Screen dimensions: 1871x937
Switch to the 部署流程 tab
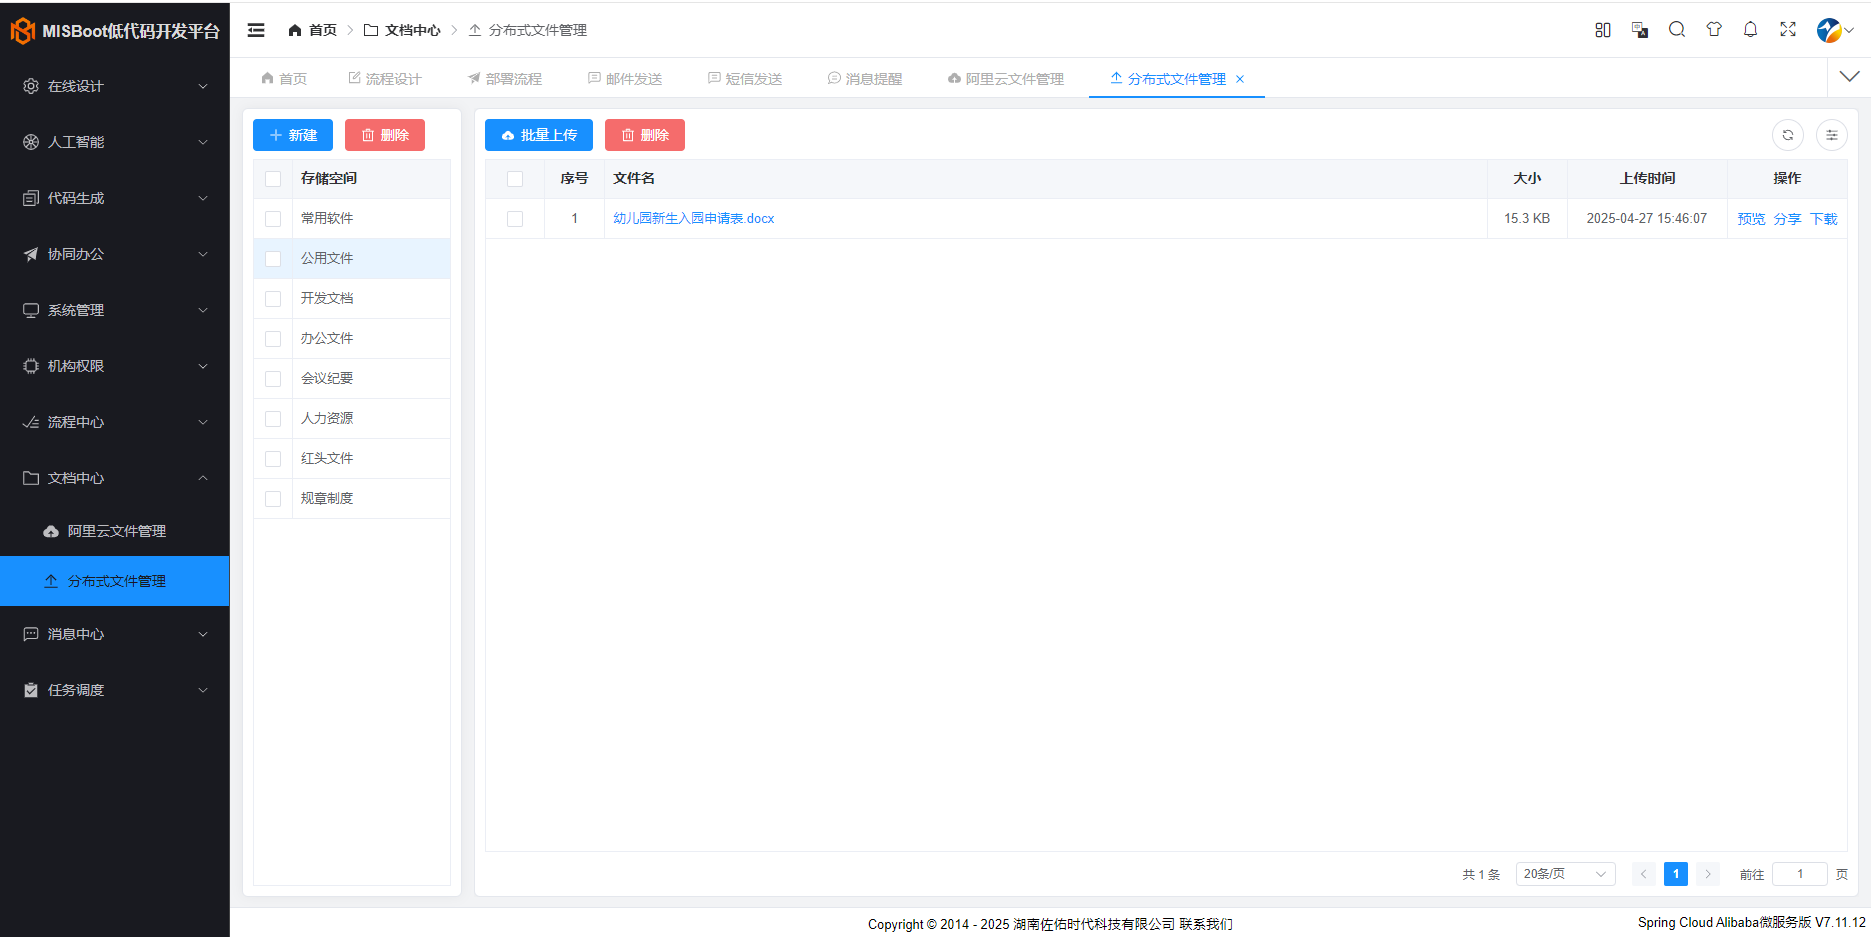point(505,79)
